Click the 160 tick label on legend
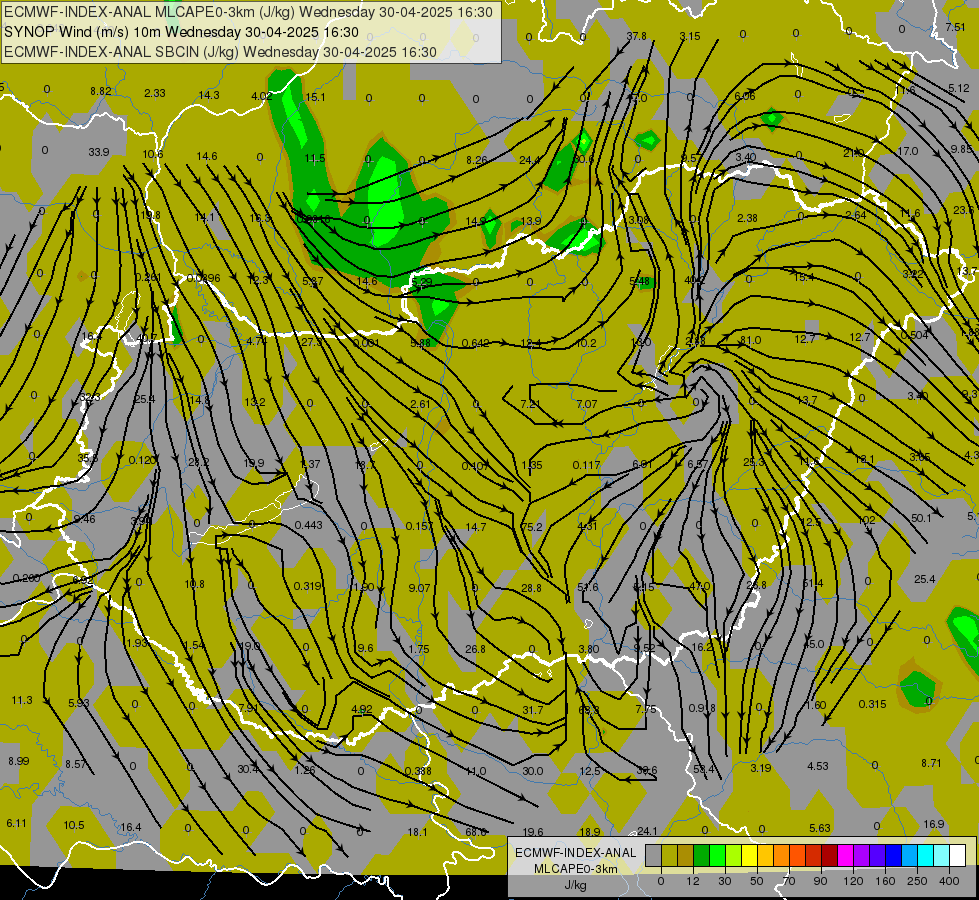This screenshot has height=900, width=979. click(x=885, y=881)
